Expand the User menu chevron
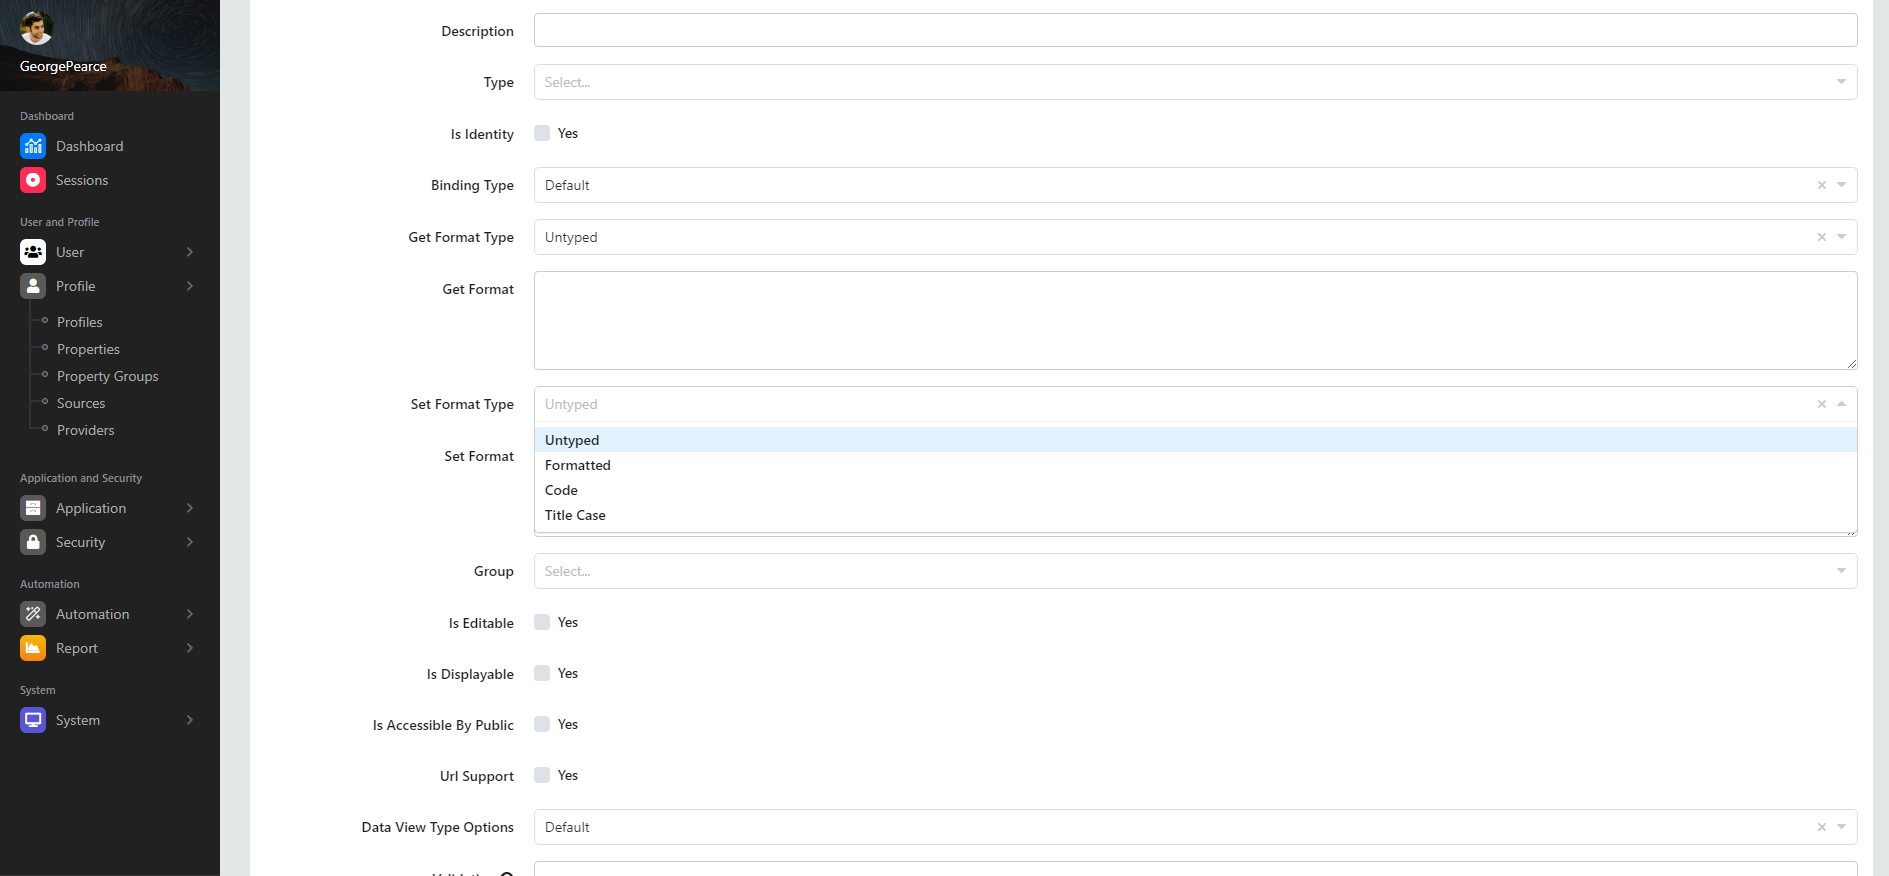 (x=190, y=252)
